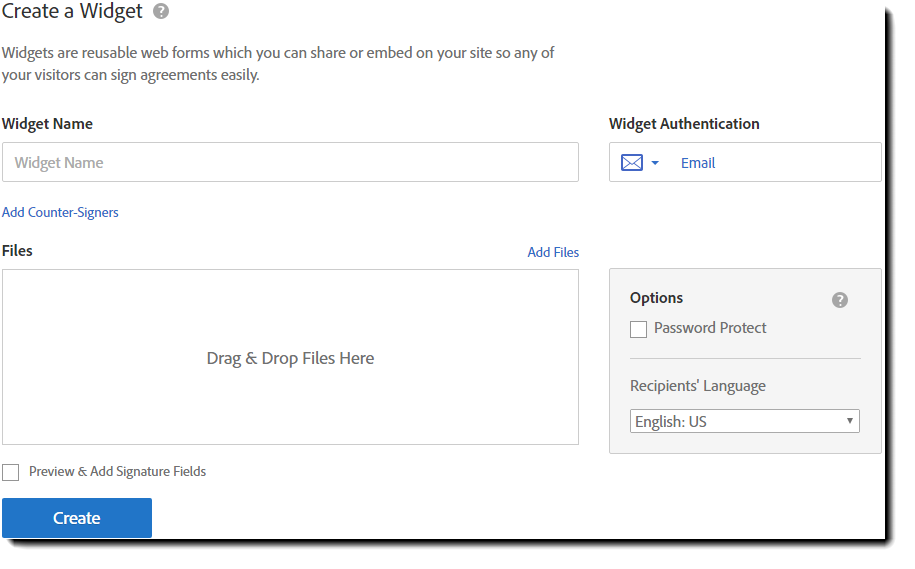Screen dimensions: 915x569
Task: Click the help icon beside Create a Widget
Action: pyautogui.click(x=161, y=12)
